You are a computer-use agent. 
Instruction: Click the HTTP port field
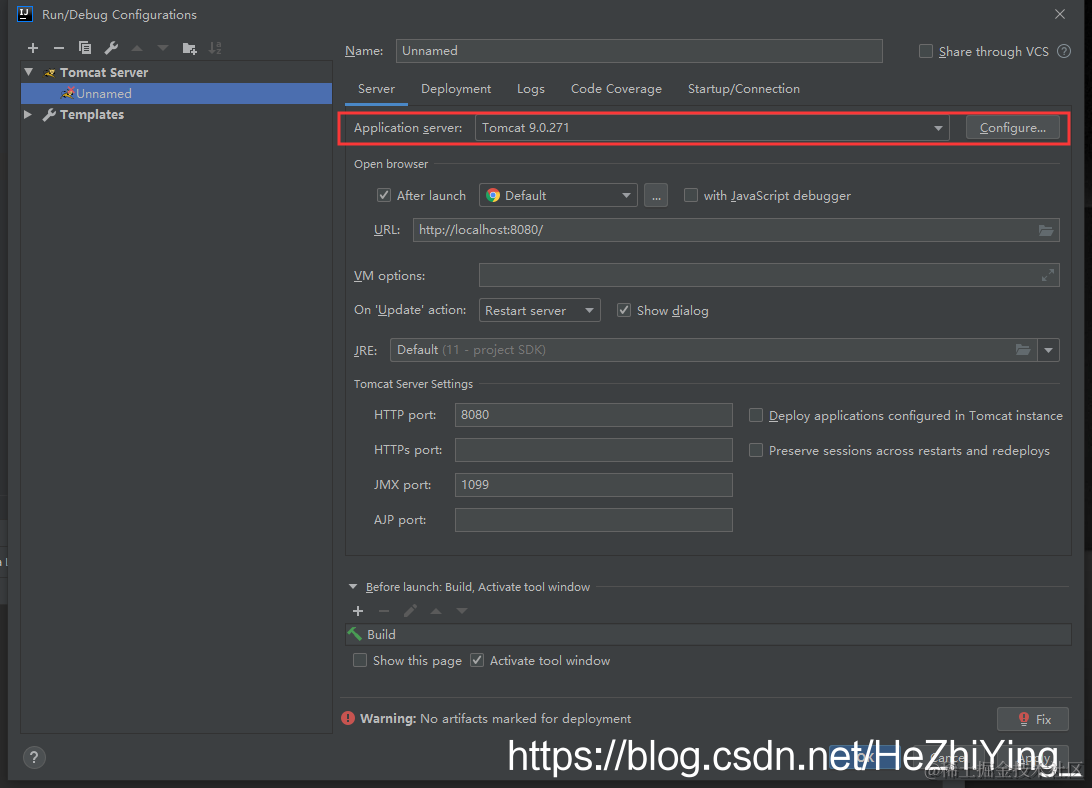(x=593, y=415)
